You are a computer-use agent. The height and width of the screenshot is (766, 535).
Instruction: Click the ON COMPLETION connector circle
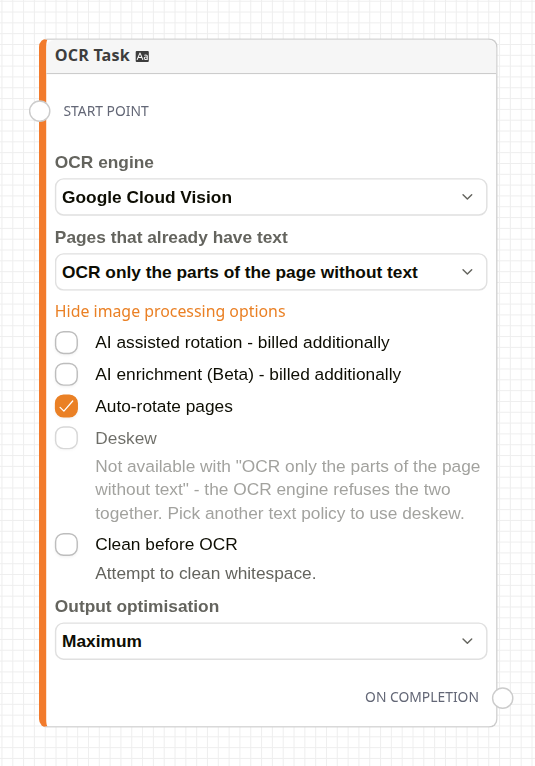tap(502, 698)
